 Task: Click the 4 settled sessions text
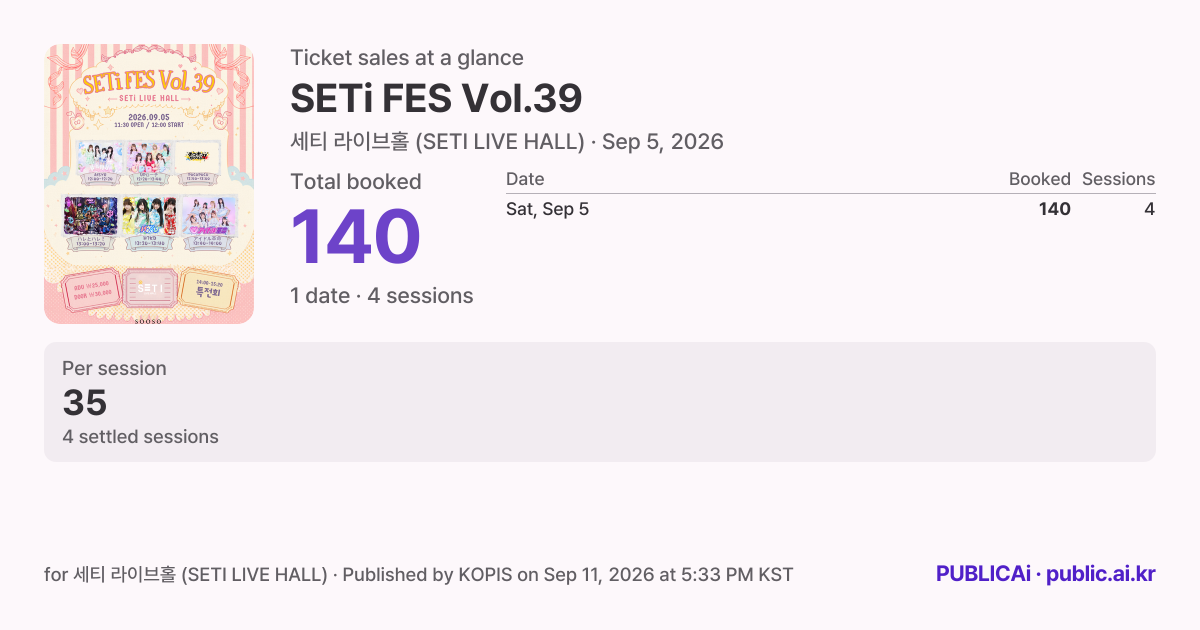pyautogui.click(x=140, y=437)
